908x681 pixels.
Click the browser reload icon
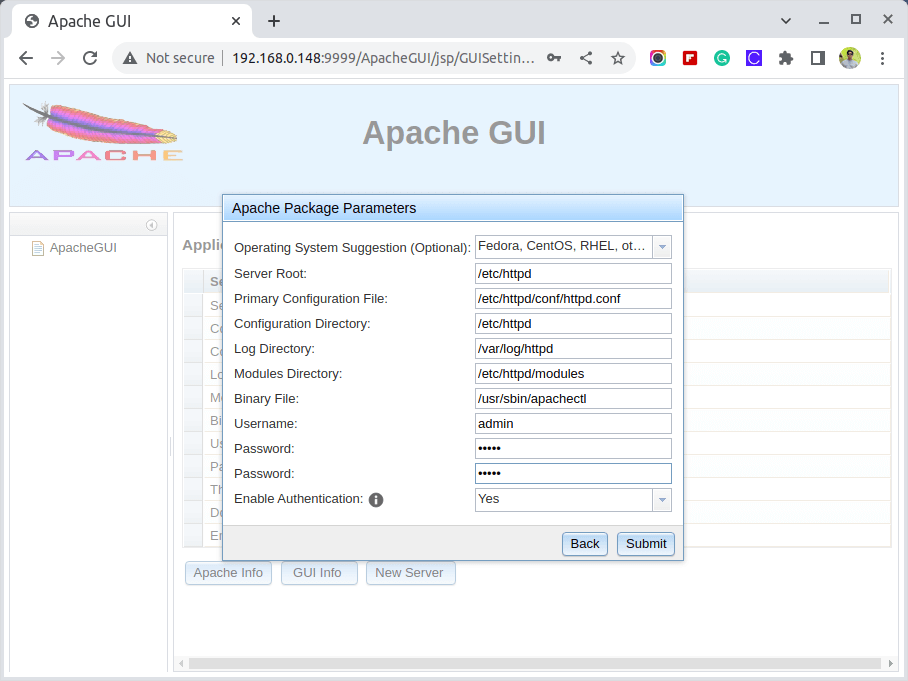tap(90, 58)
